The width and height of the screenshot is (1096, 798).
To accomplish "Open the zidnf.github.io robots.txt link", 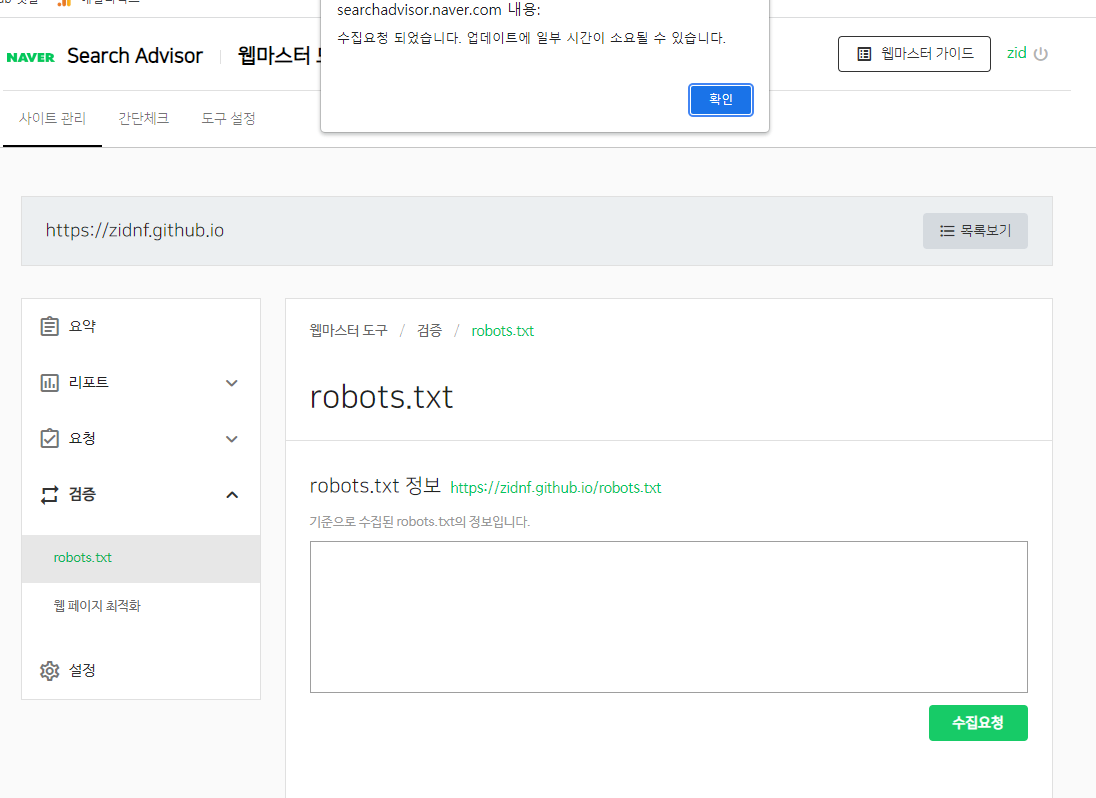I will [x=556, y=488].
